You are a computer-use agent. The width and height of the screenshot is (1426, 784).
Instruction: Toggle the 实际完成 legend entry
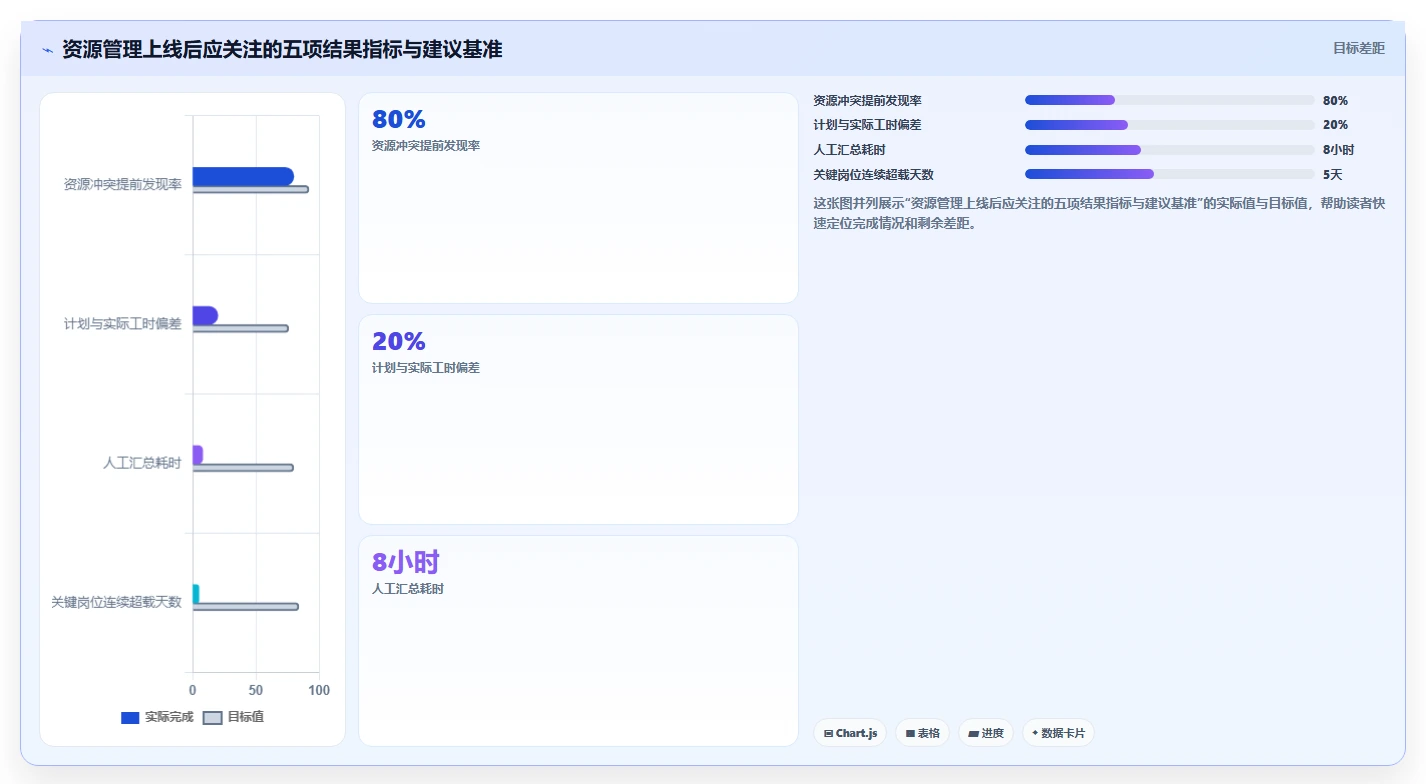click(157, 717)
